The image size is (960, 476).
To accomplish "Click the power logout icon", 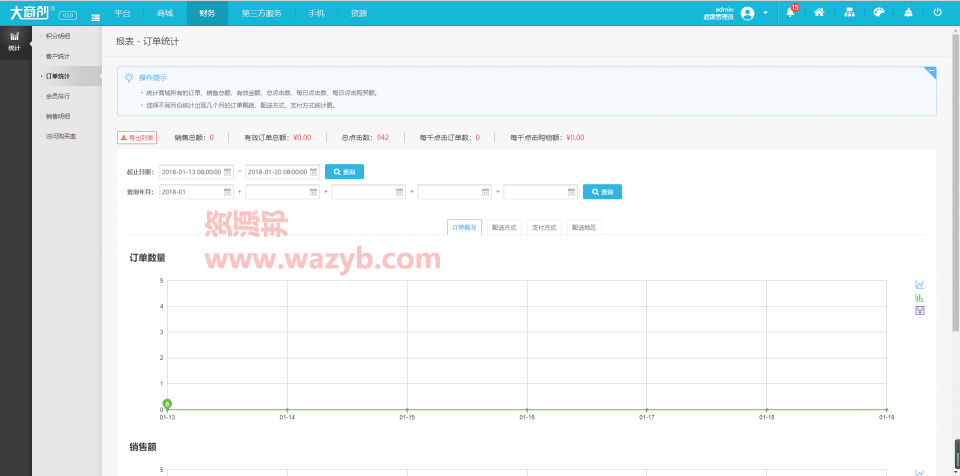I will pyautogui.click(x=937, y=12).
